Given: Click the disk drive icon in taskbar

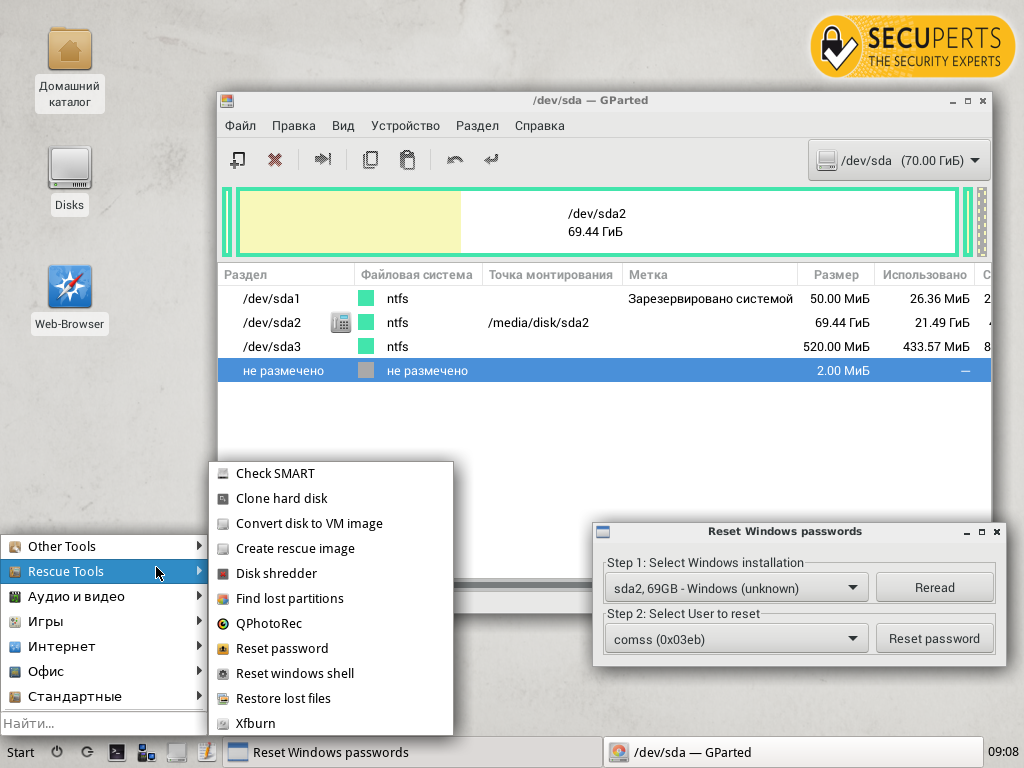Looking at the screenshot, I should (x=176, y=752).
